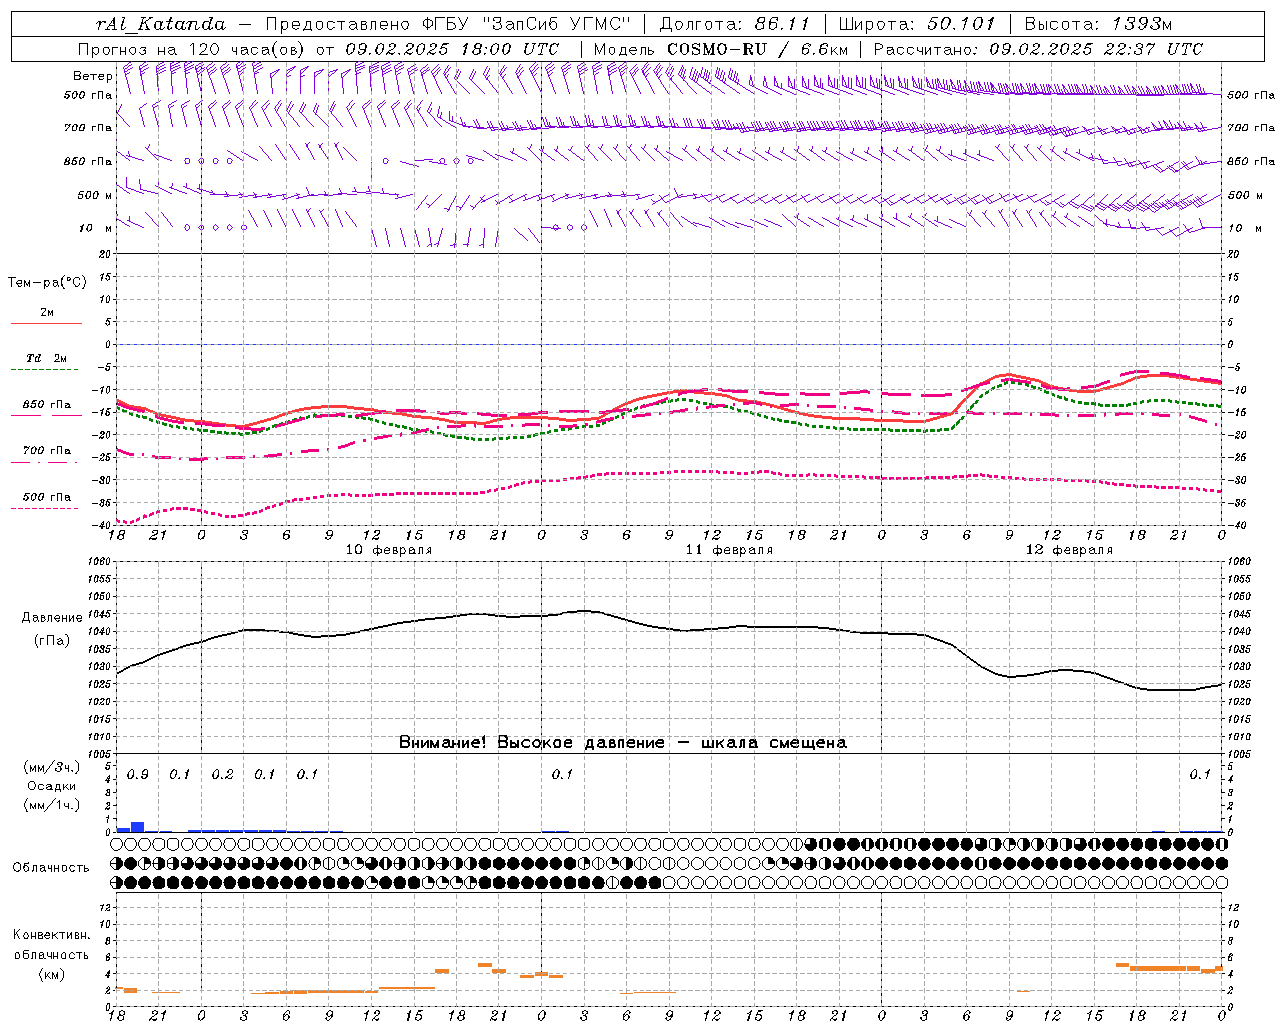Click the precipitation value 0.9
Screen dimensions: 1280x1024
pos(137,775)
